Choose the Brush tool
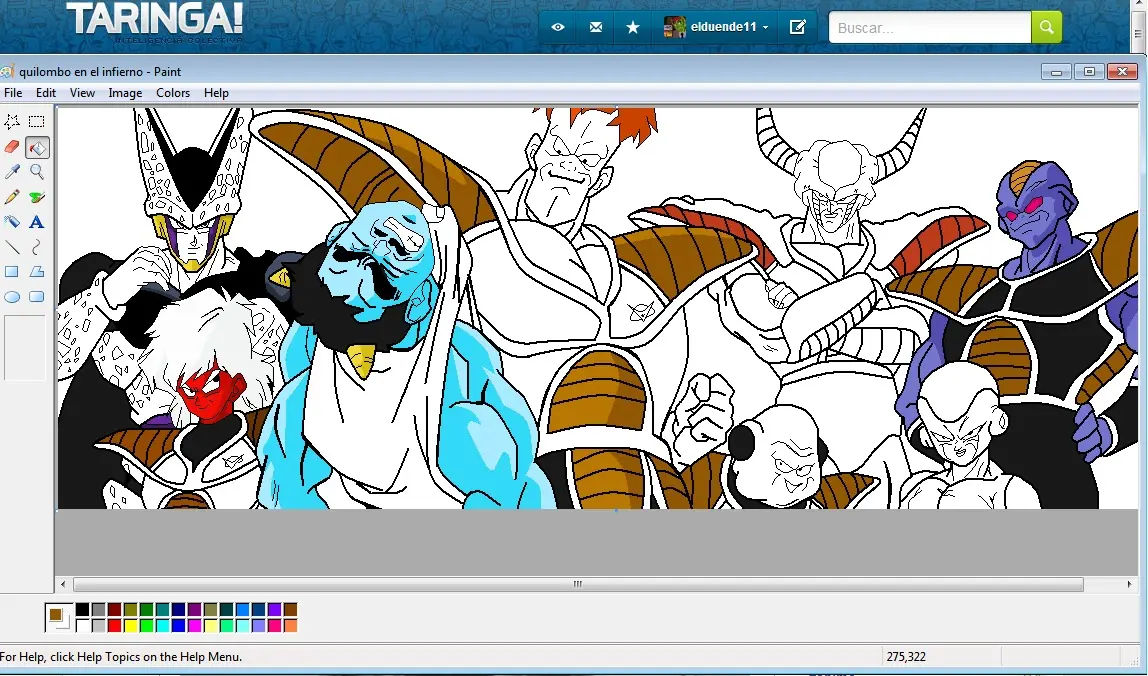The height and width of the screenshot is (676, 1148). coord(37,197)
